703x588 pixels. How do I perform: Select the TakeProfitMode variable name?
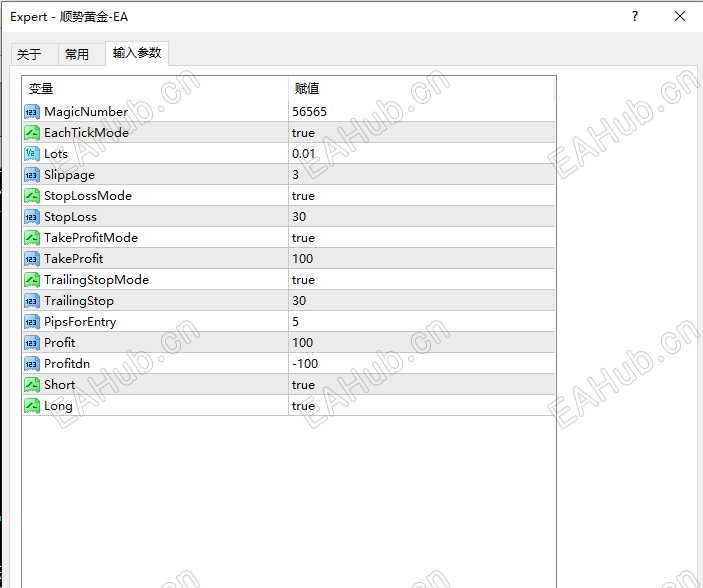pyautogui.click(x=91, y=238)
